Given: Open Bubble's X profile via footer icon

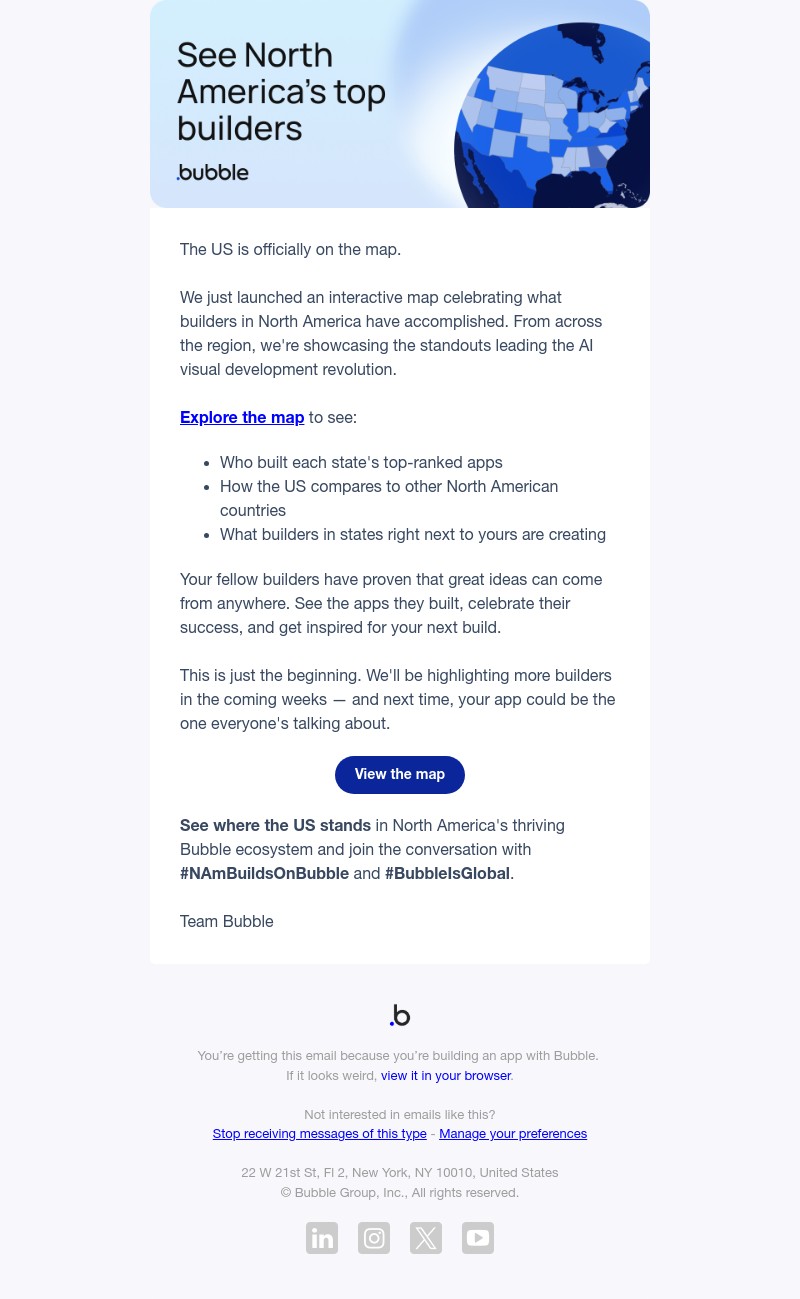Looking at the screenshot, I should [x=426, y=1238].
